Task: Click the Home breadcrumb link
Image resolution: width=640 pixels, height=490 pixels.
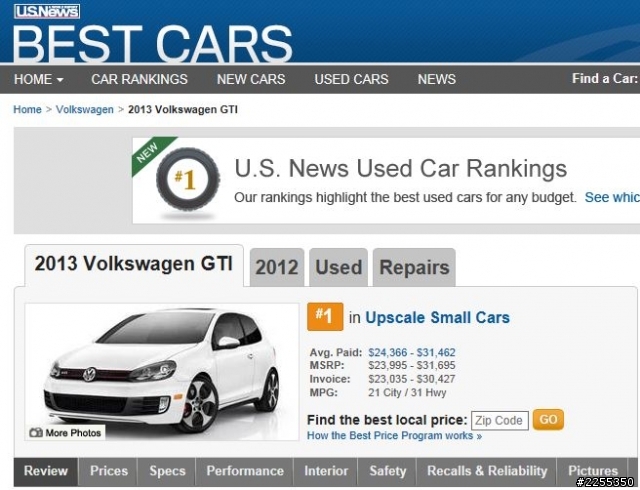Action: 27,109
